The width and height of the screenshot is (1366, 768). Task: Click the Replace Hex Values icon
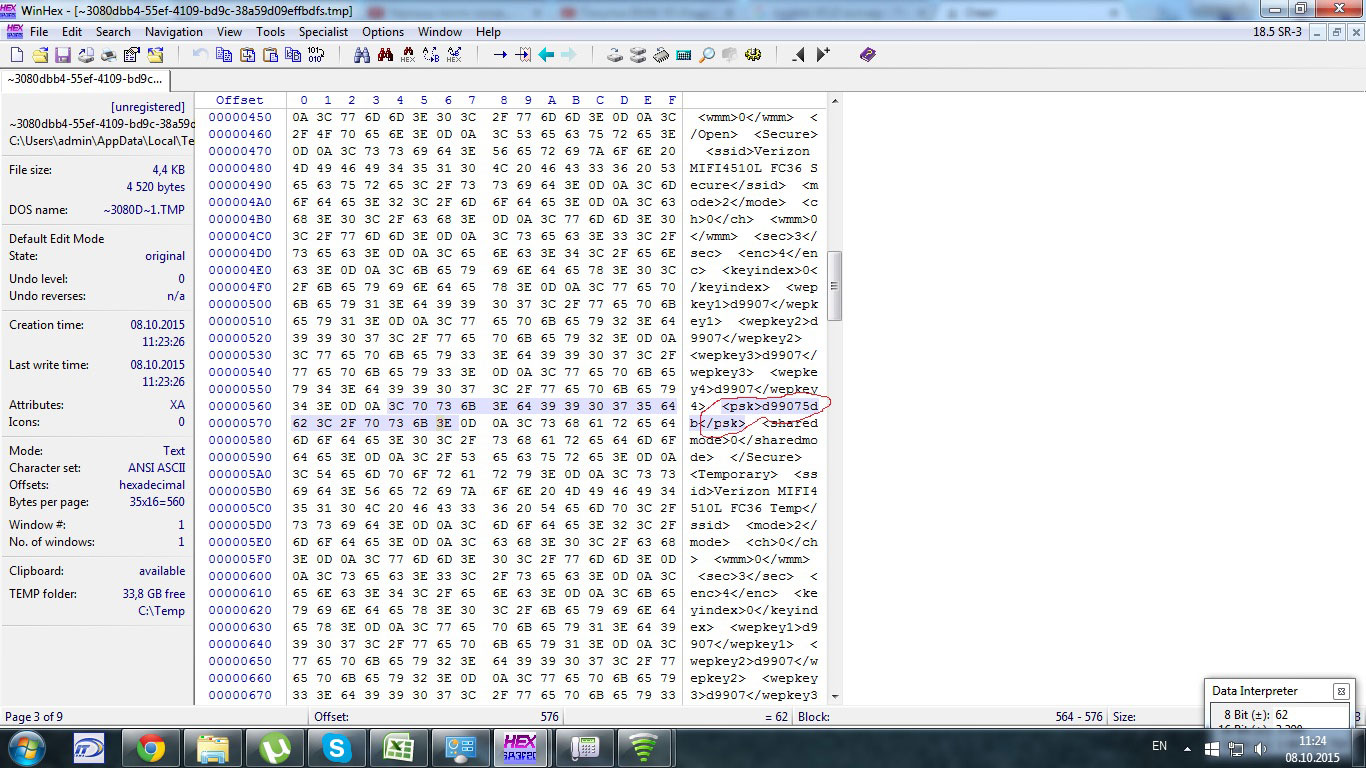(454, 55)
